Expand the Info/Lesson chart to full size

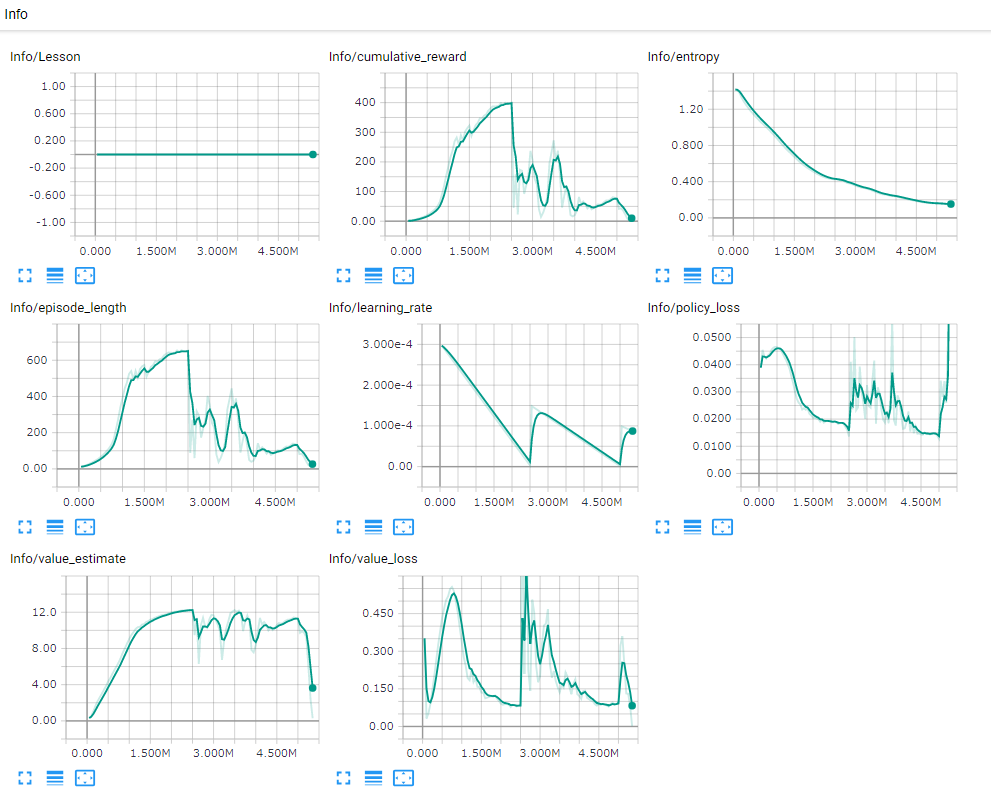(x=25, y=276)
